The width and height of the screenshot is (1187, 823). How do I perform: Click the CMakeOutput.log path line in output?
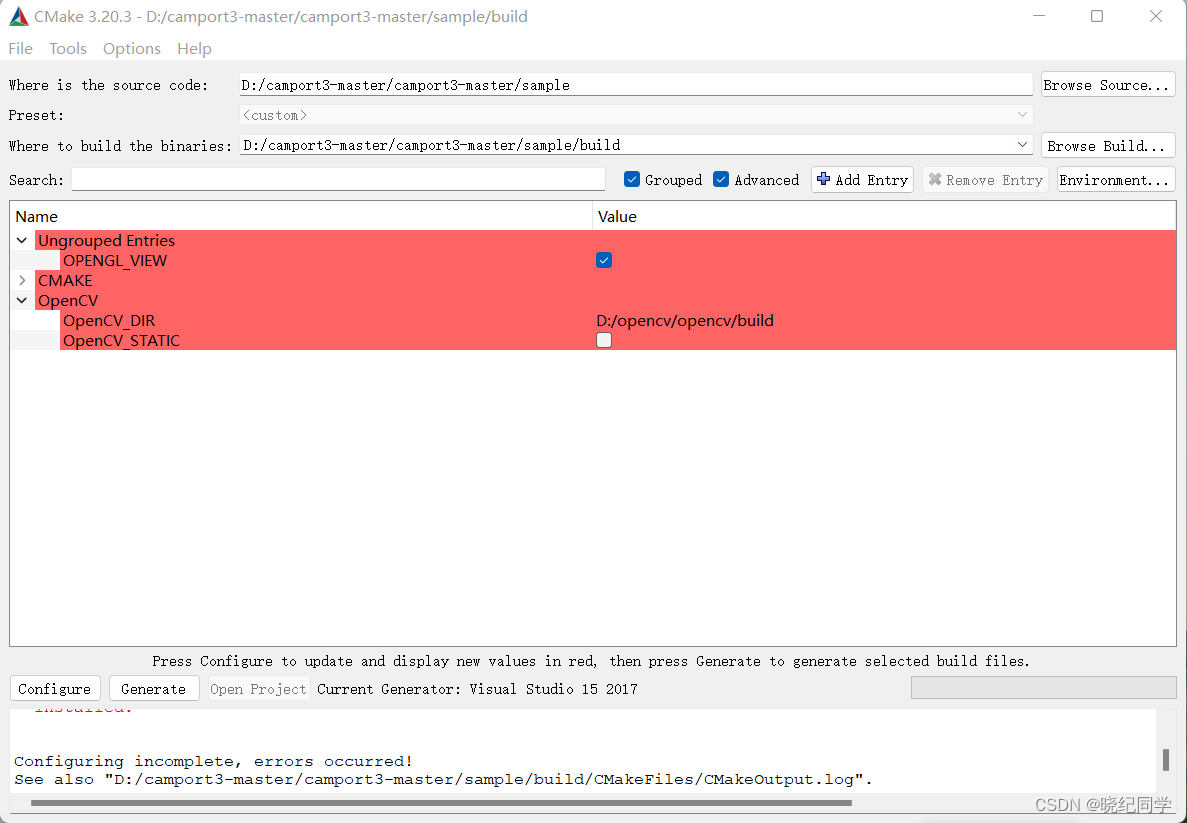[443, 779]
